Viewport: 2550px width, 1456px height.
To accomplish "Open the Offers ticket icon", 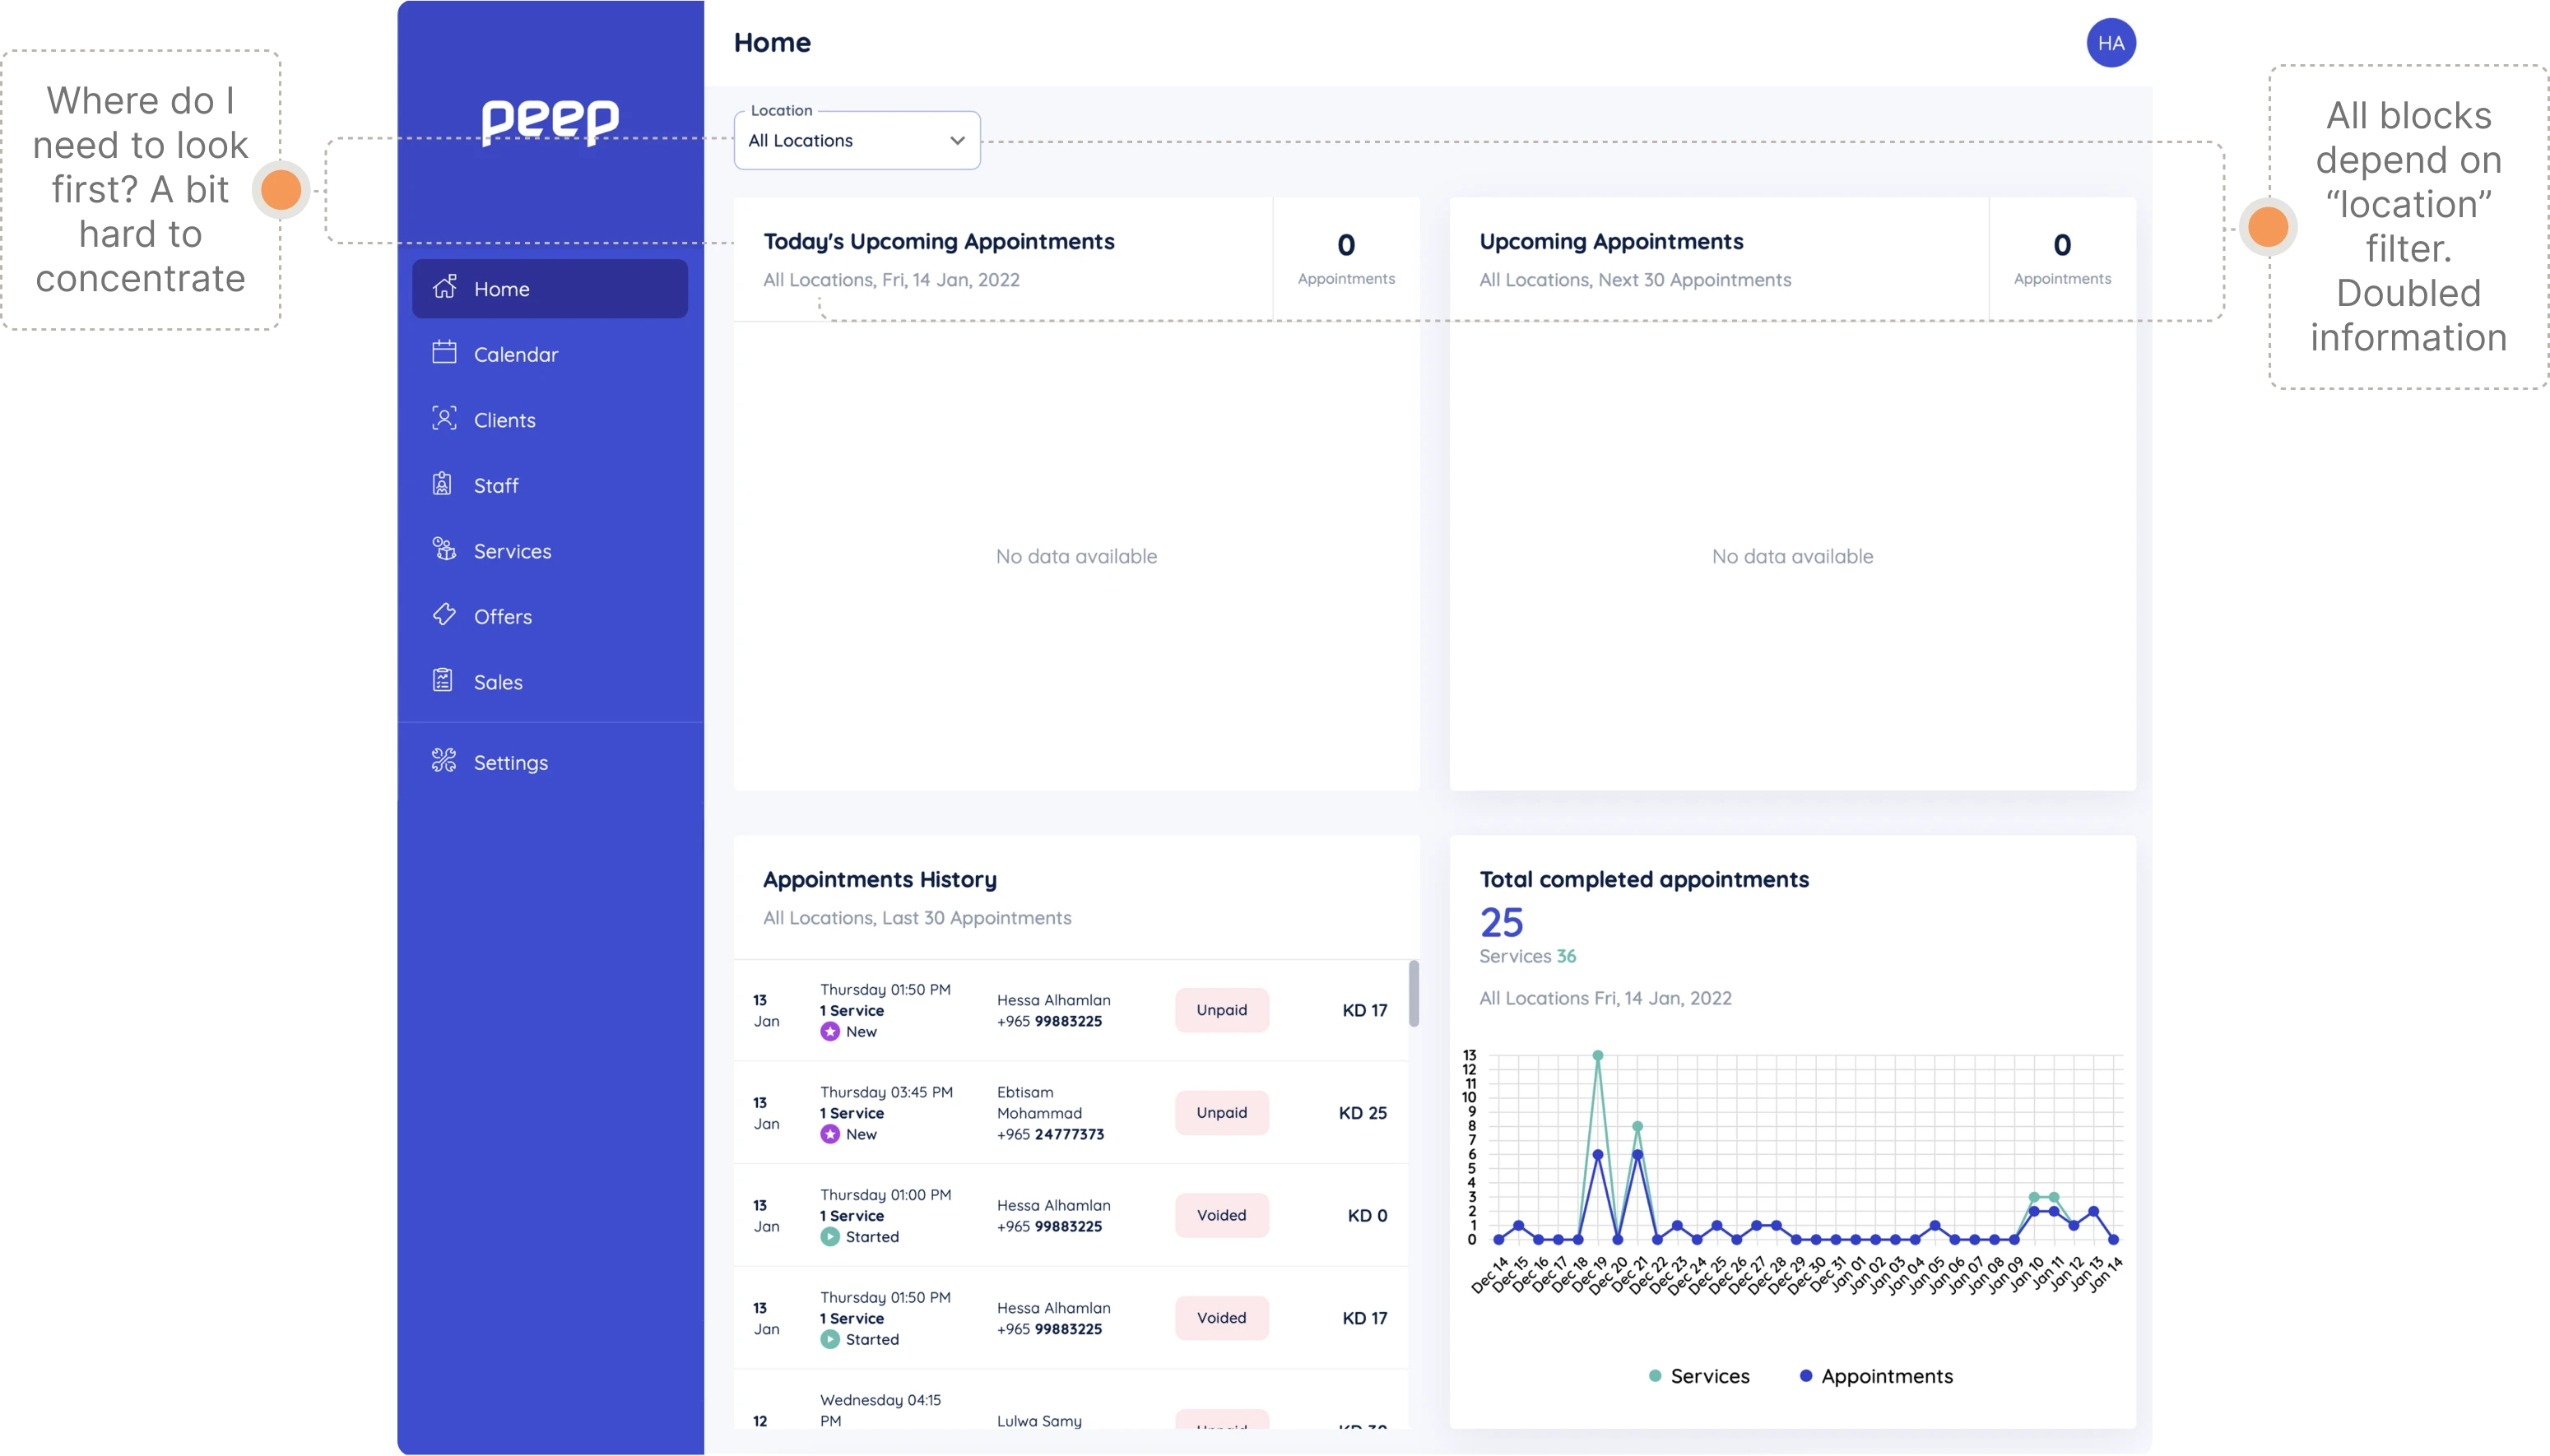I will pos(446,616).
